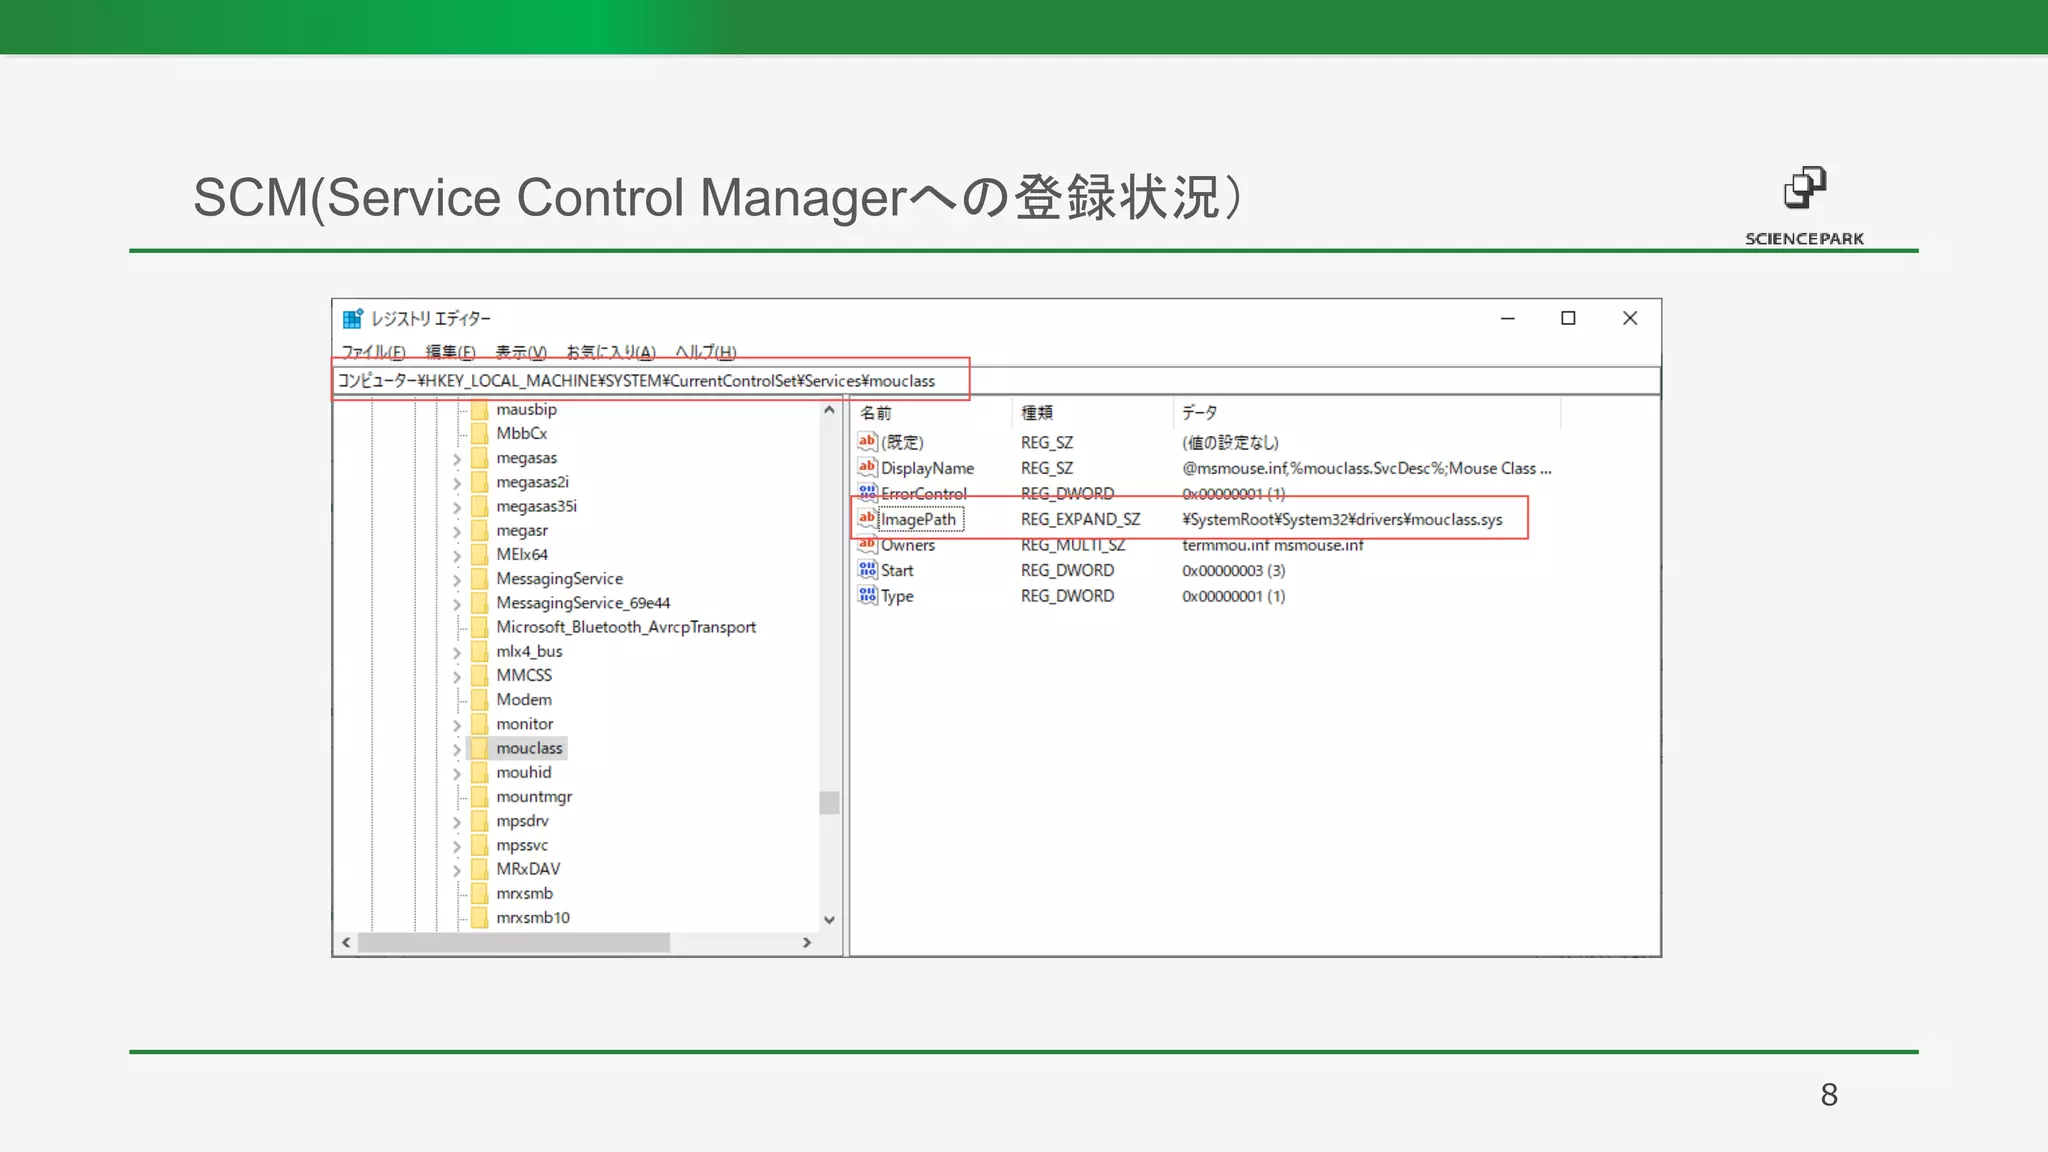
Task: Expand the megasas tree node
Action: (457, 459)
